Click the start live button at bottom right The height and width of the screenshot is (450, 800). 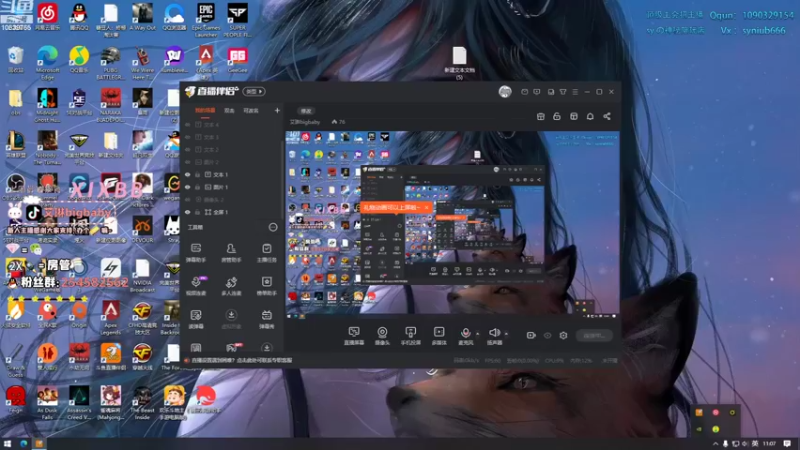(x=594, y=335)
